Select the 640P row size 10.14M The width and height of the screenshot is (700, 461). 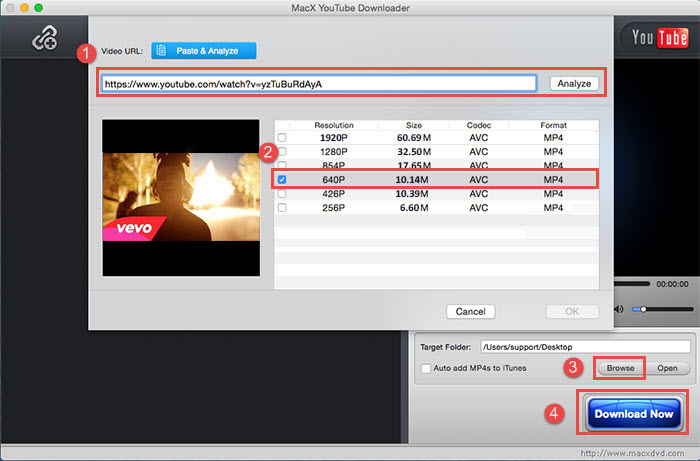click(x=412, y=179)
